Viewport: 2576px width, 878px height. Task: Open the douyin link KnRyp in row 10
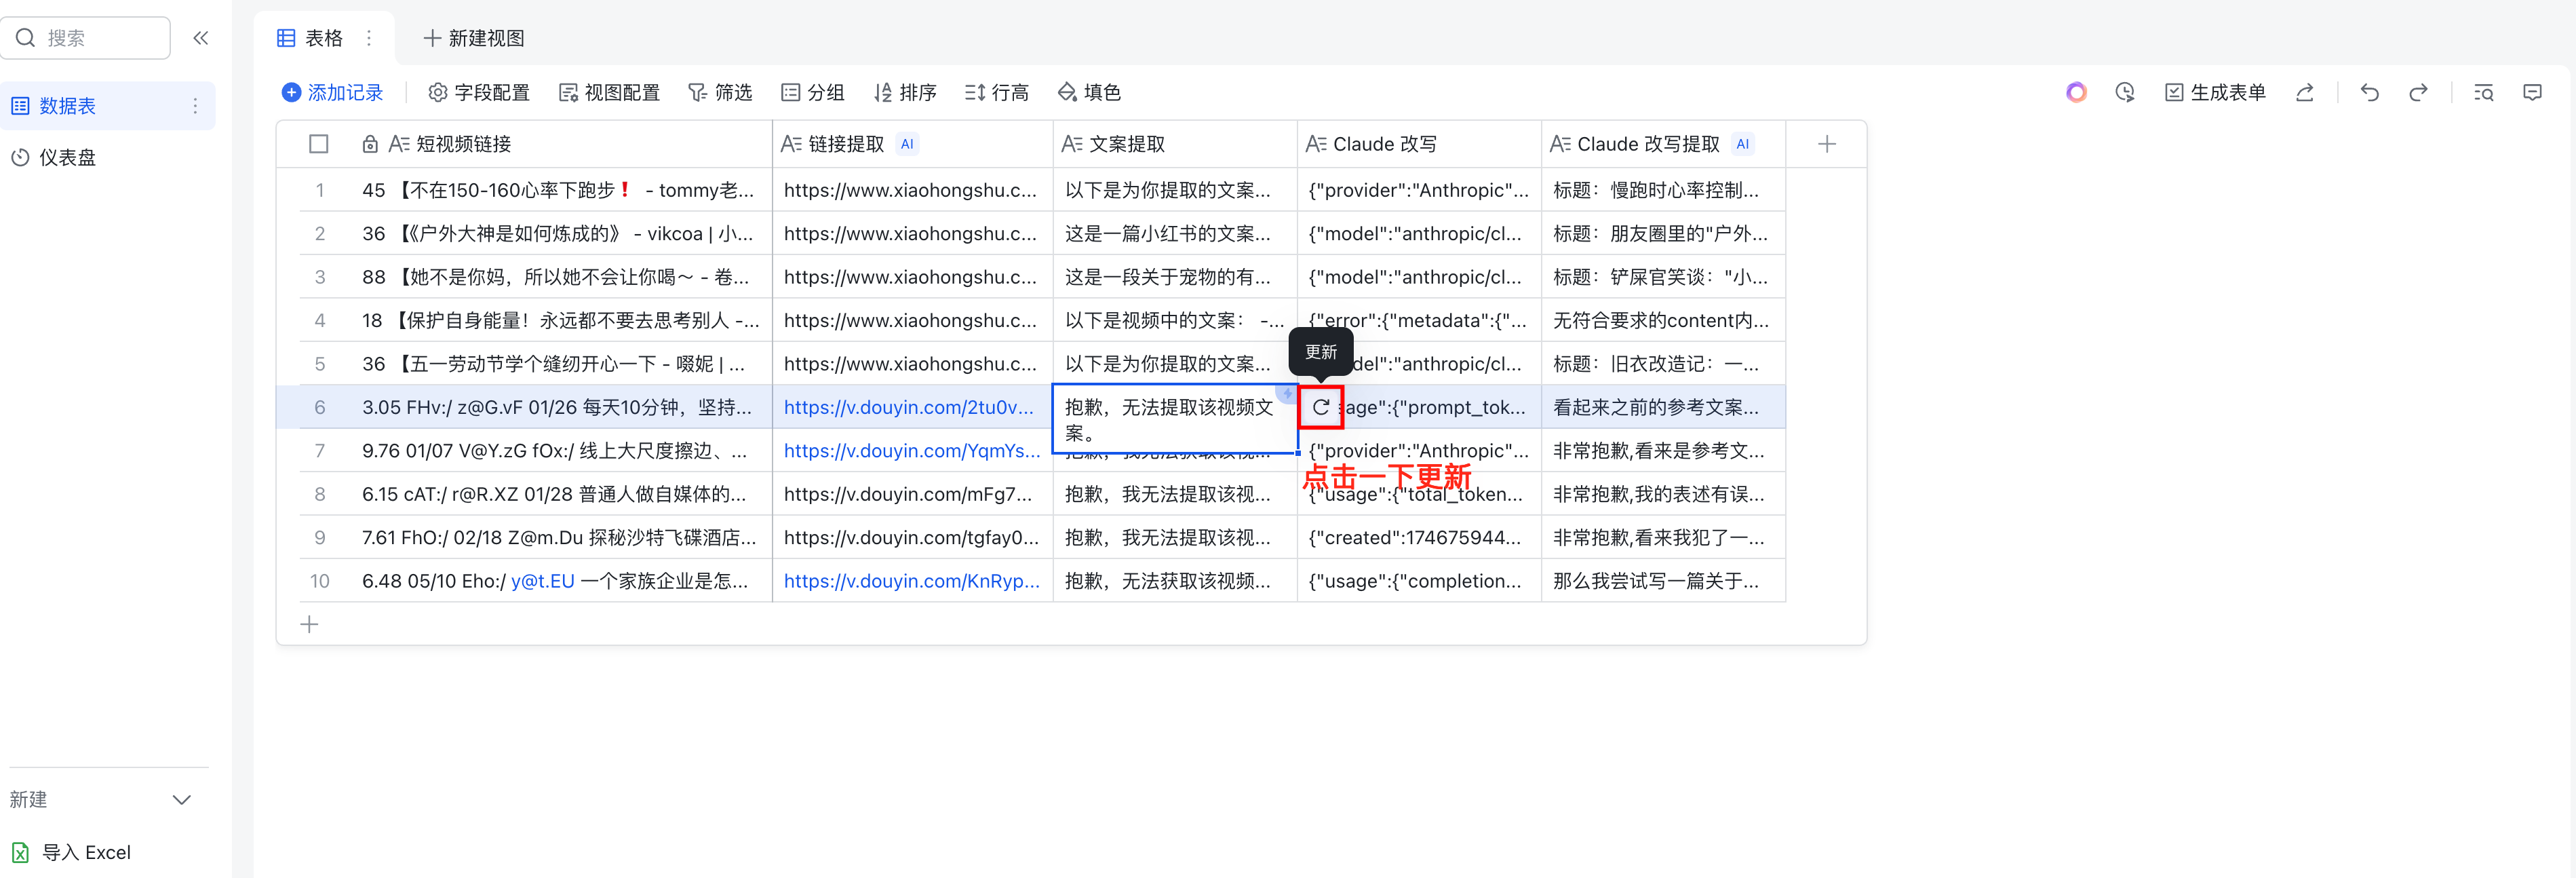tap(911, 581)
